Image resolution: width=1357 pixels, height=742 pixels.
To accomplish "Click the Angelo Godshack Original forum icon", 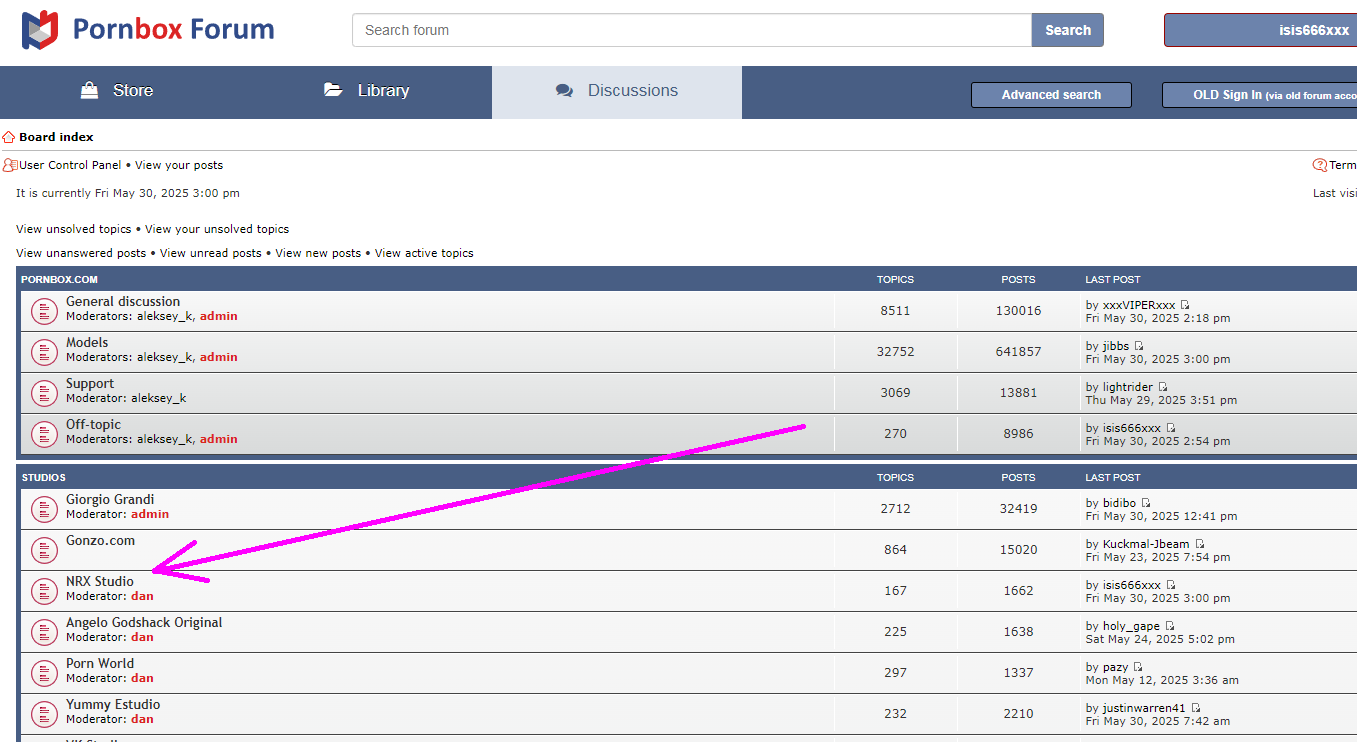I will pyautogui.click(x=44, y=632).
